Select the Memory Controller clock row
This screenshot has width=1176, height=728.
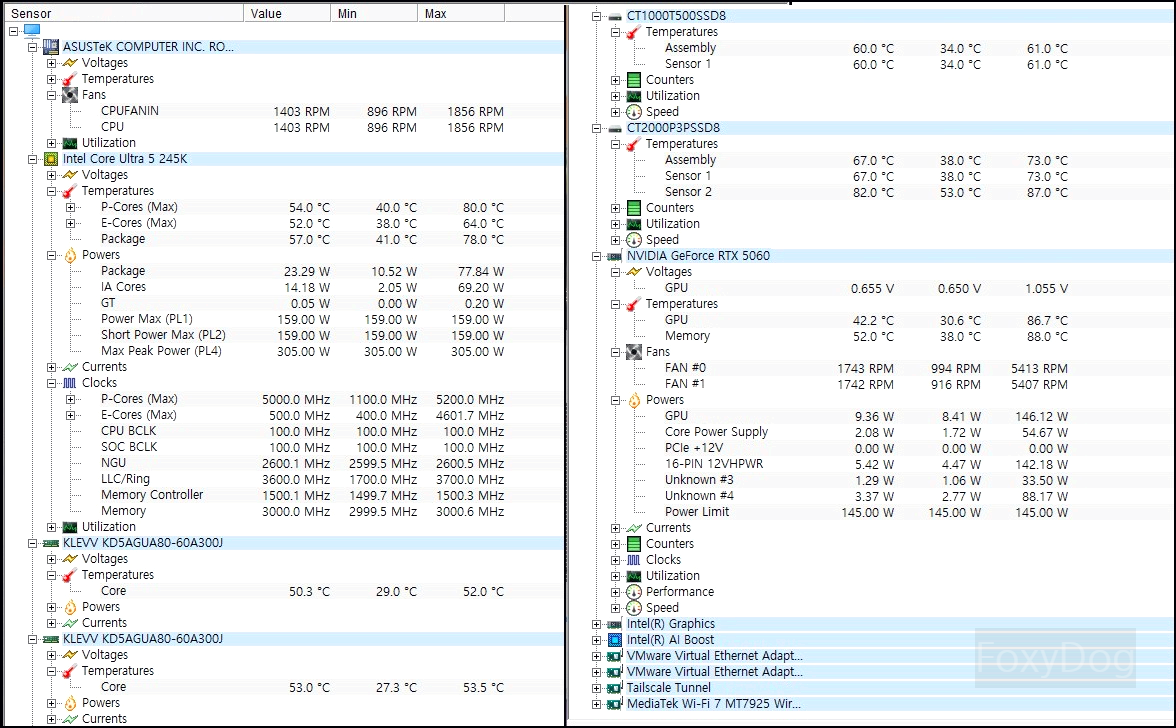pyautogui.click(x=283, y=495)
